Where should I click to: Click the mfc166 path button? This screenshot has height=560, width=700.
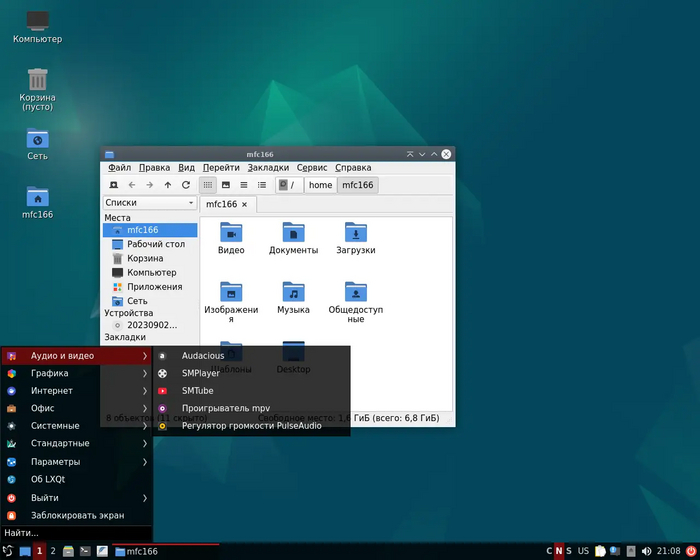click(x=358, y=185)
